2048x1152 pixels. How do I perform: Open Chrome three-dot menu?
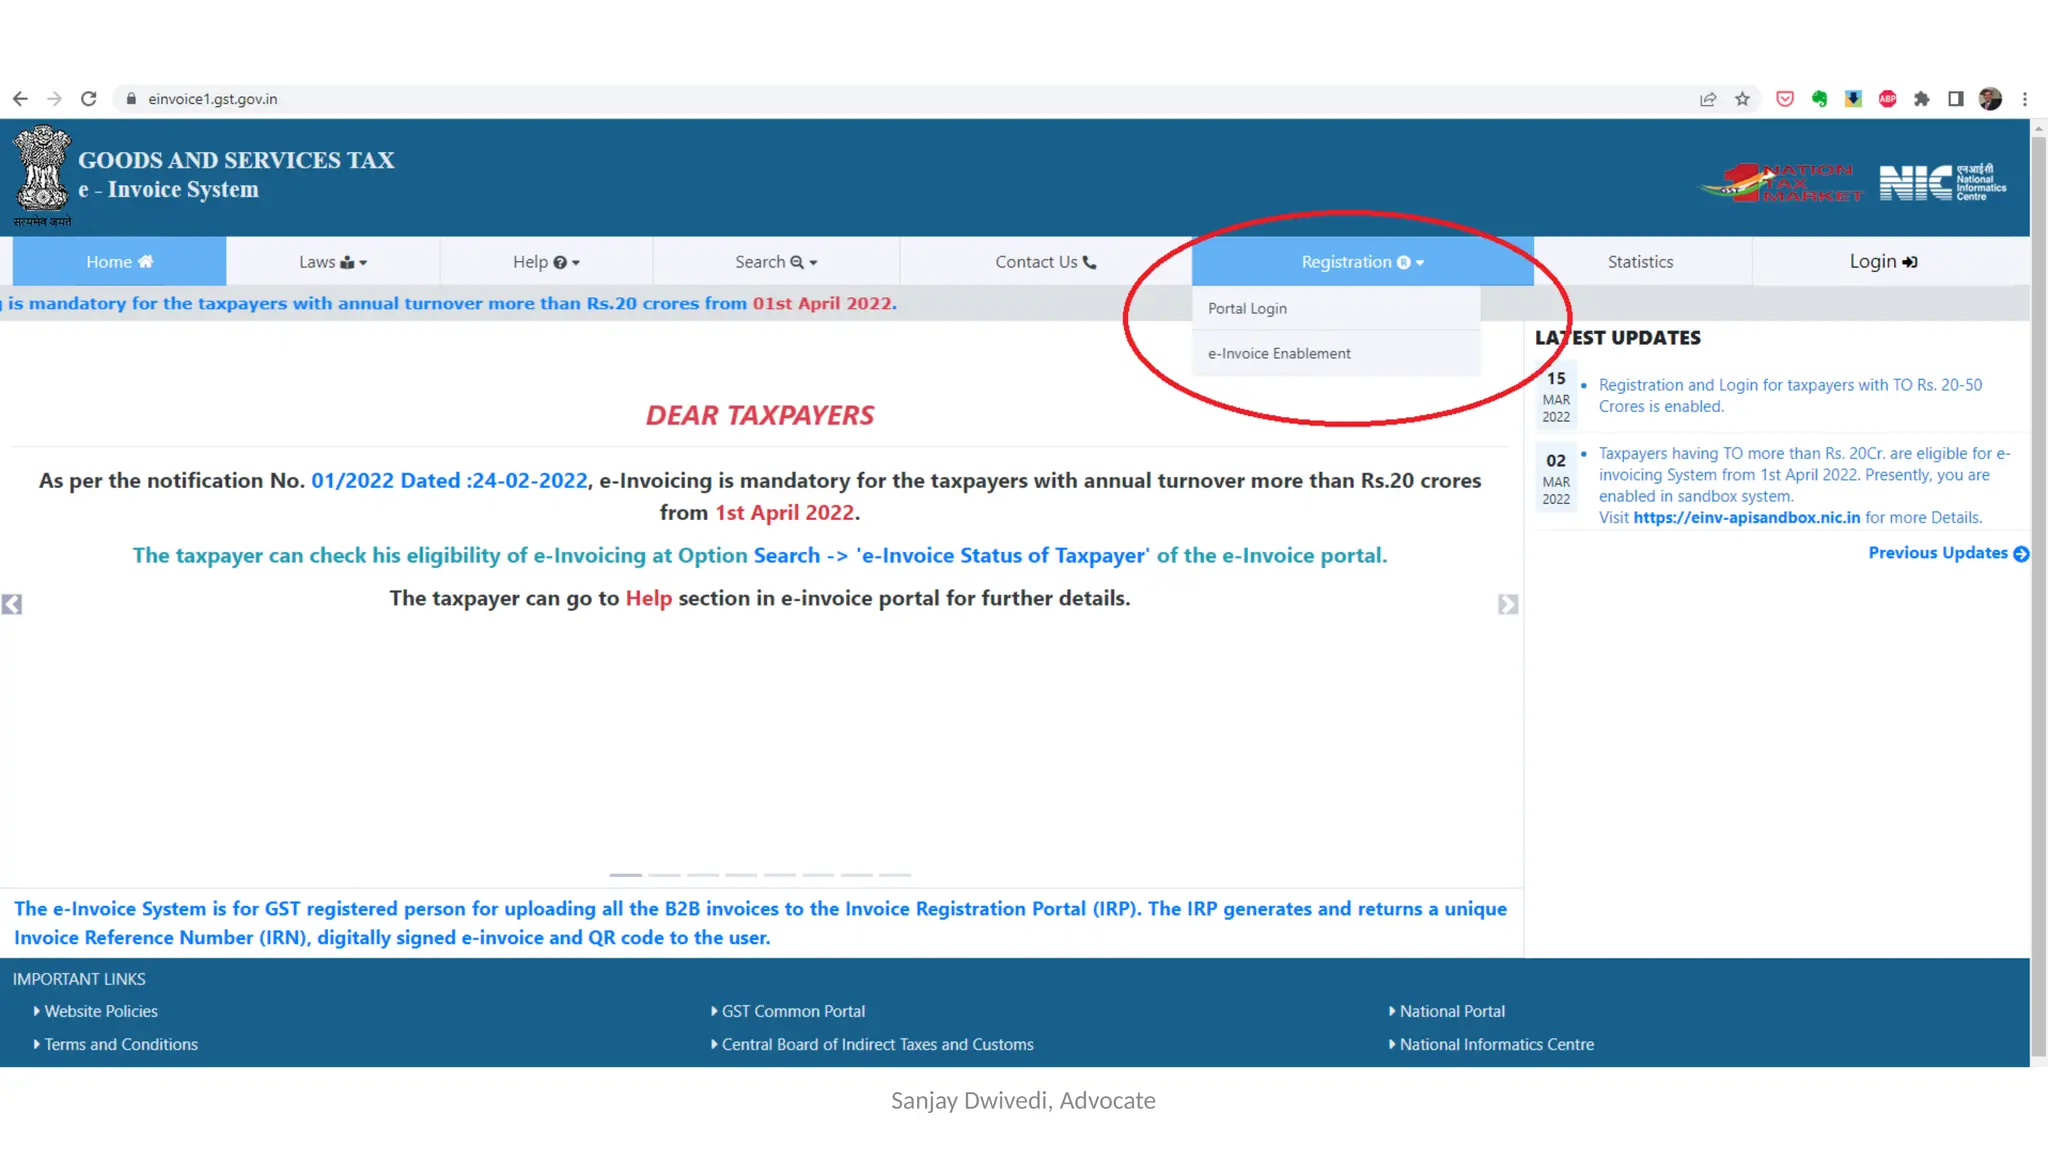tap(2025, 99)
